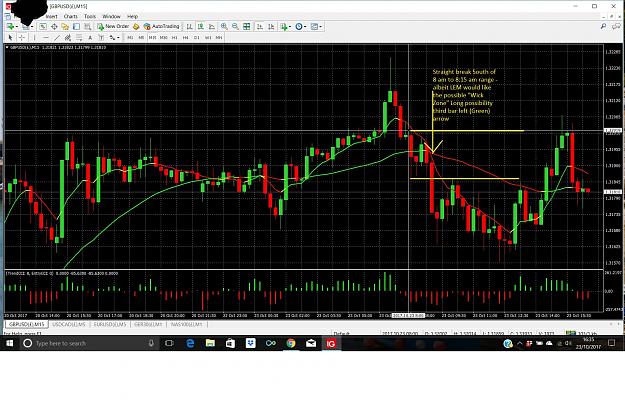Select the Text Label tool
Screen dimensions: 625x400
pyautogui.click(x=101, y=37)
